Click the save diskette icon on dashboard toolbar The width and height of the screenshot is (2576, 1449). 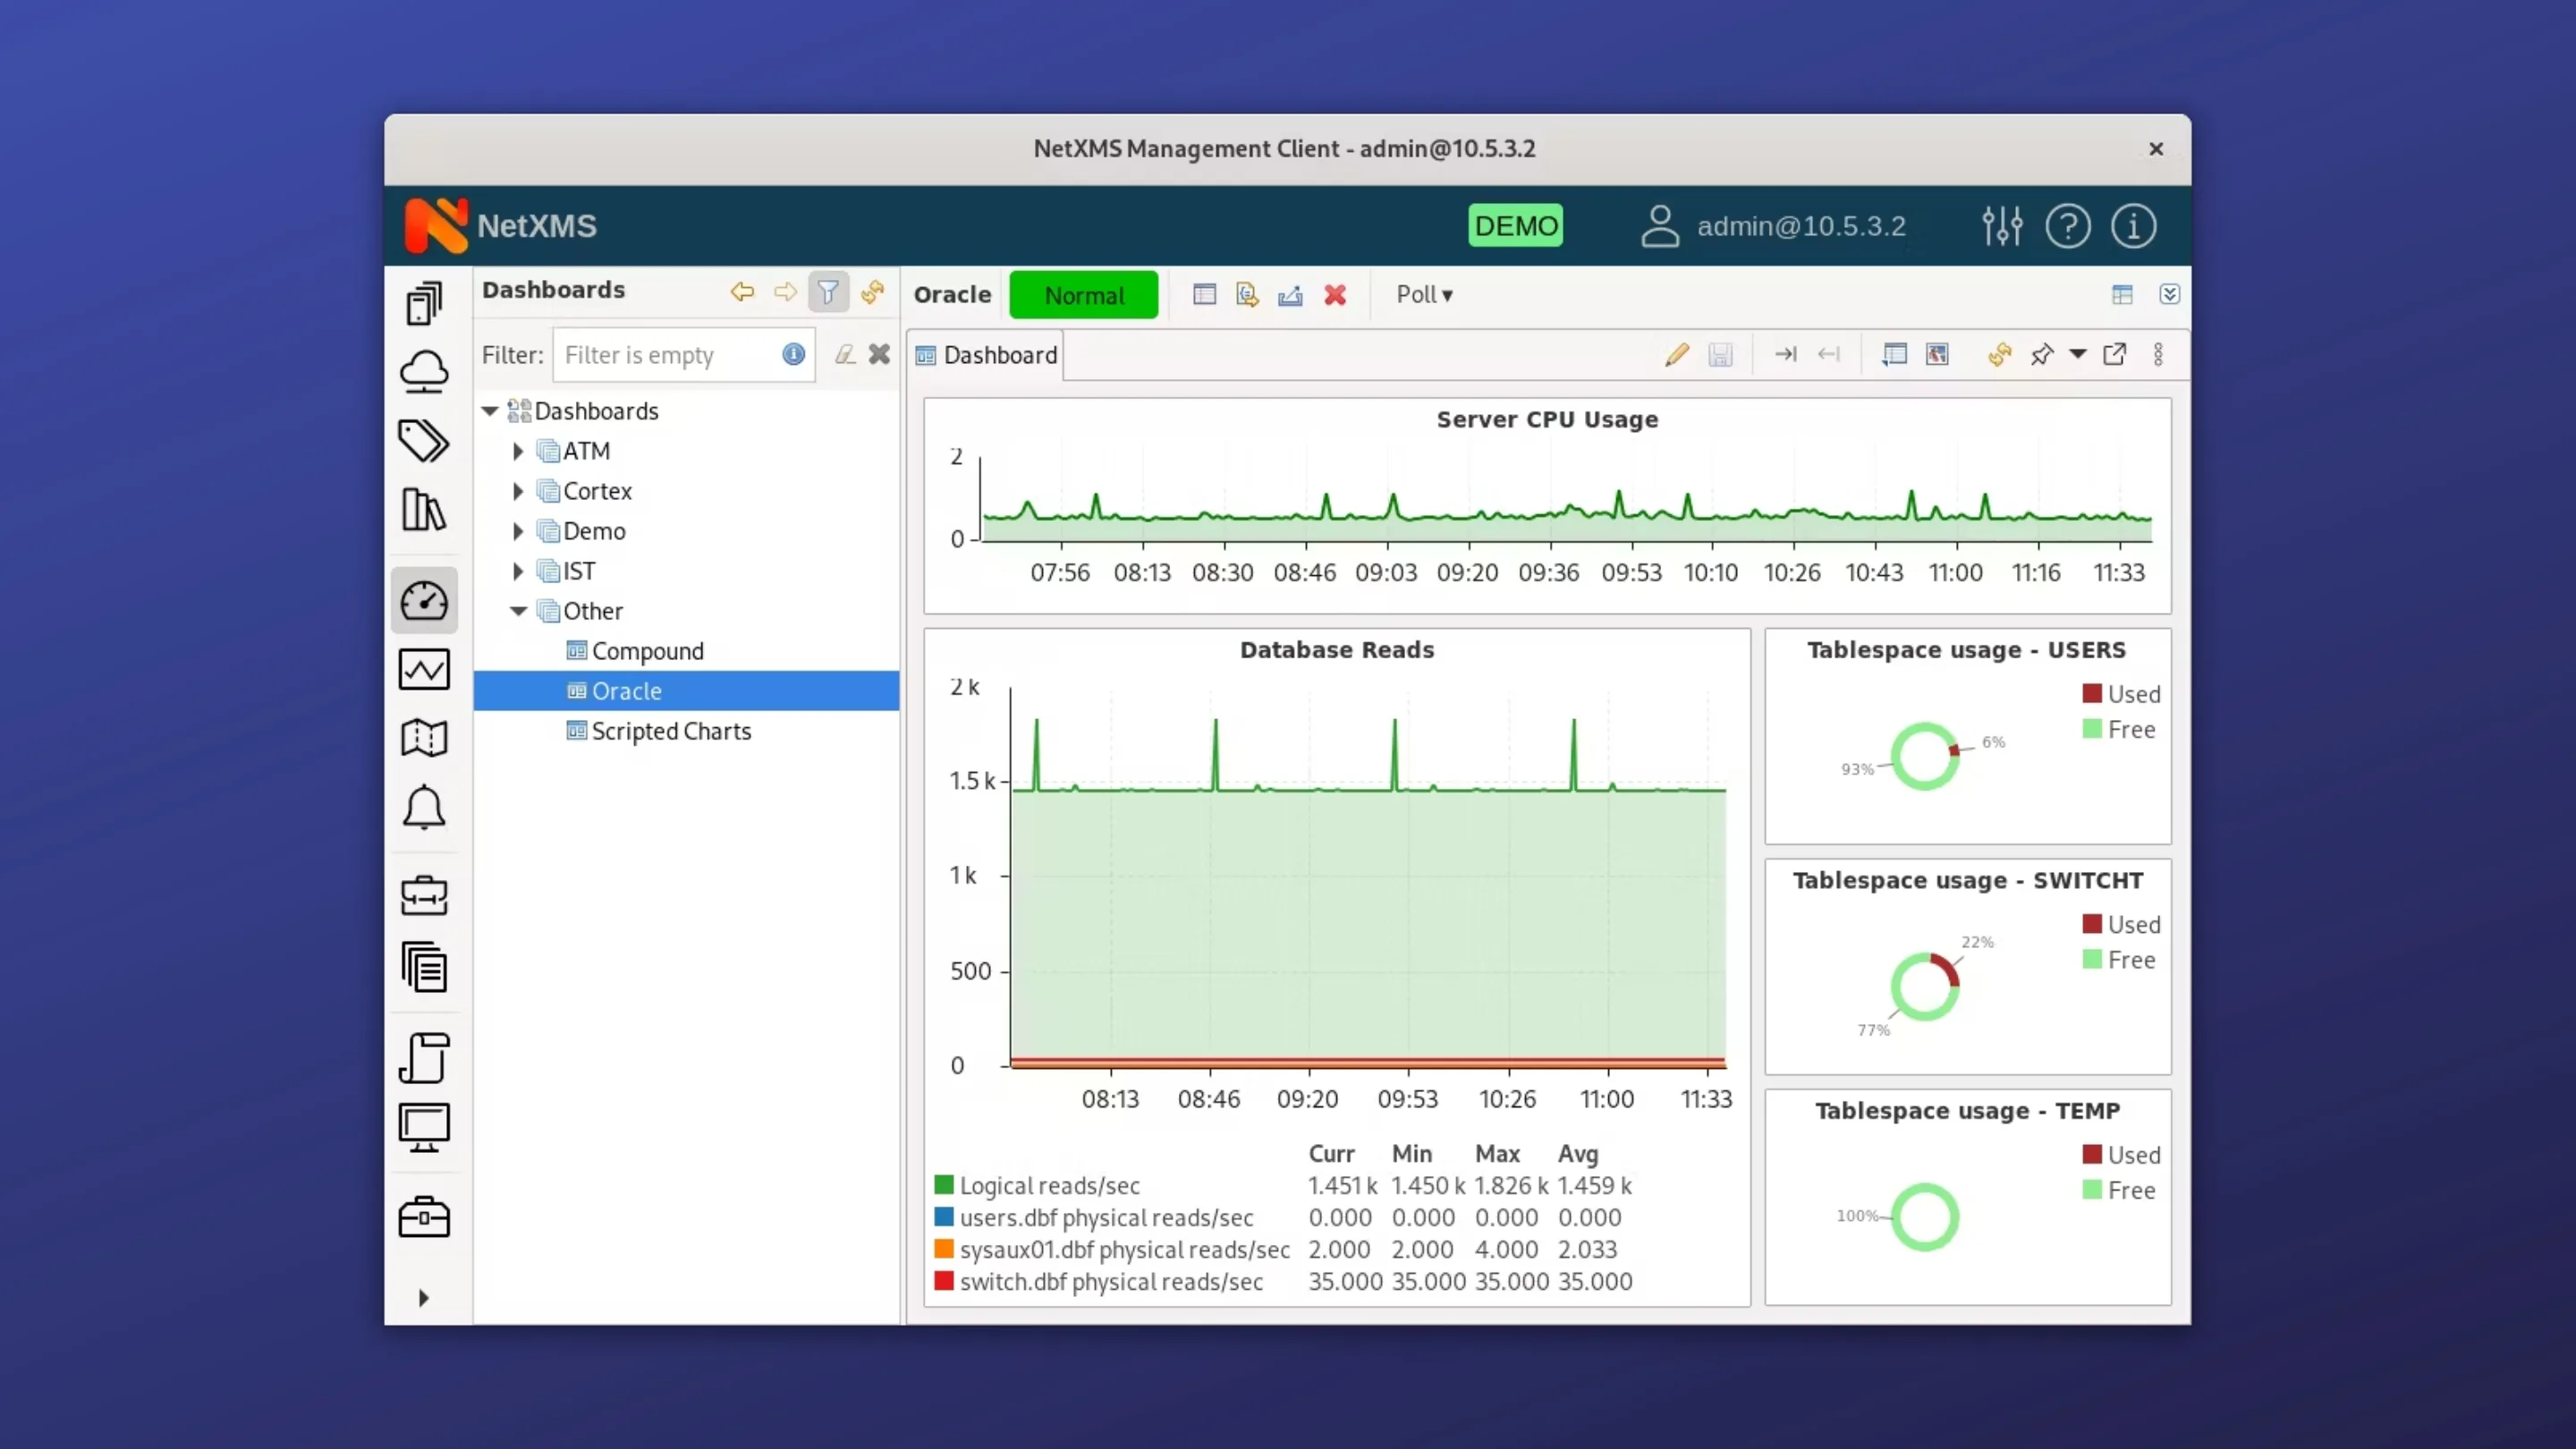click(x=1721, y=354)
